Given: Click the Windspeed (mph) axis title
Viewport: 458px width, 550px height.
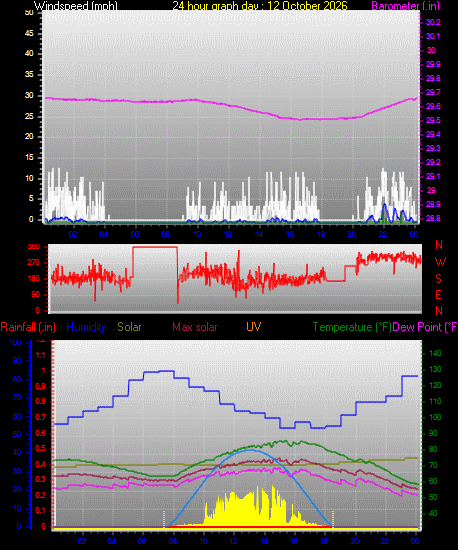Looking at the screenshot, I should pos(76,6).
